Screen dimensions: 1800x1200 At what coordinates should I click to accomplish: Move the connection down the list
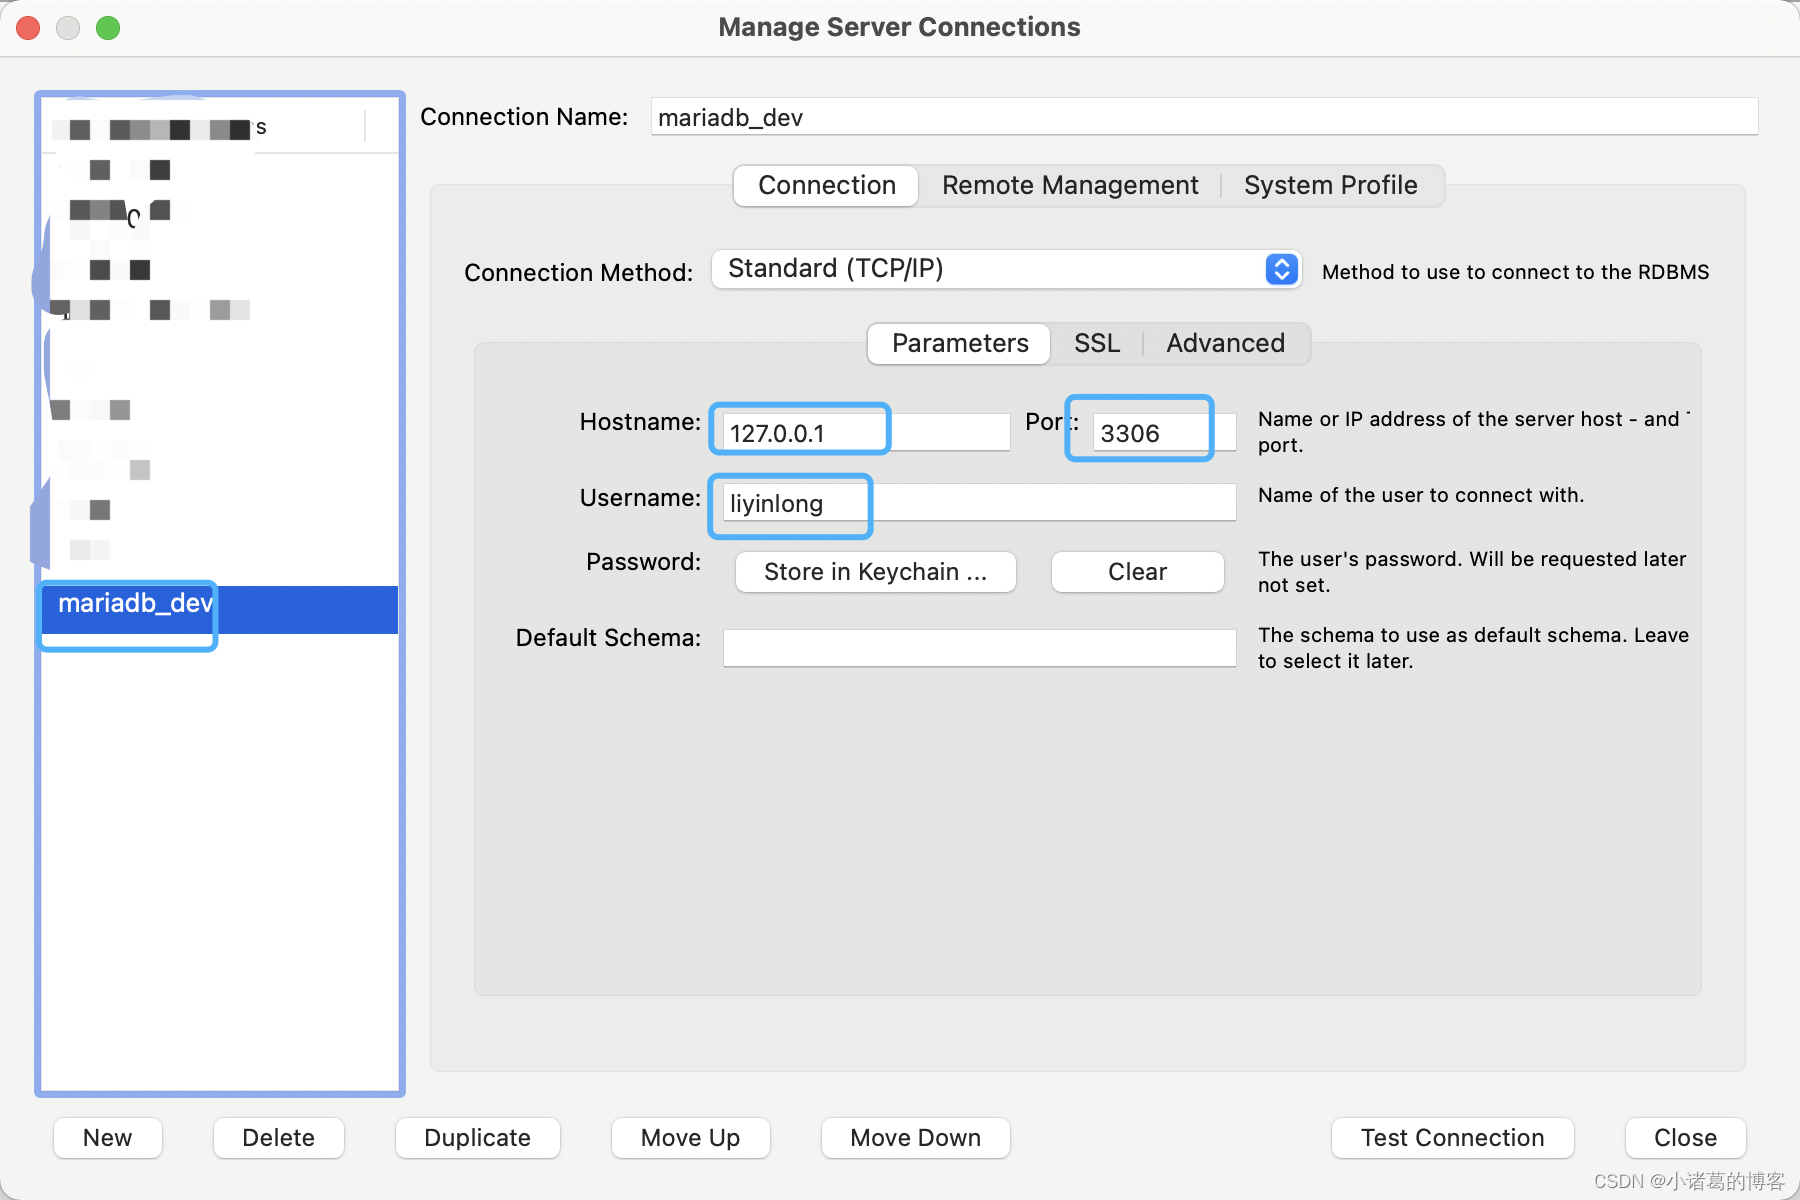click(914, 1137)
